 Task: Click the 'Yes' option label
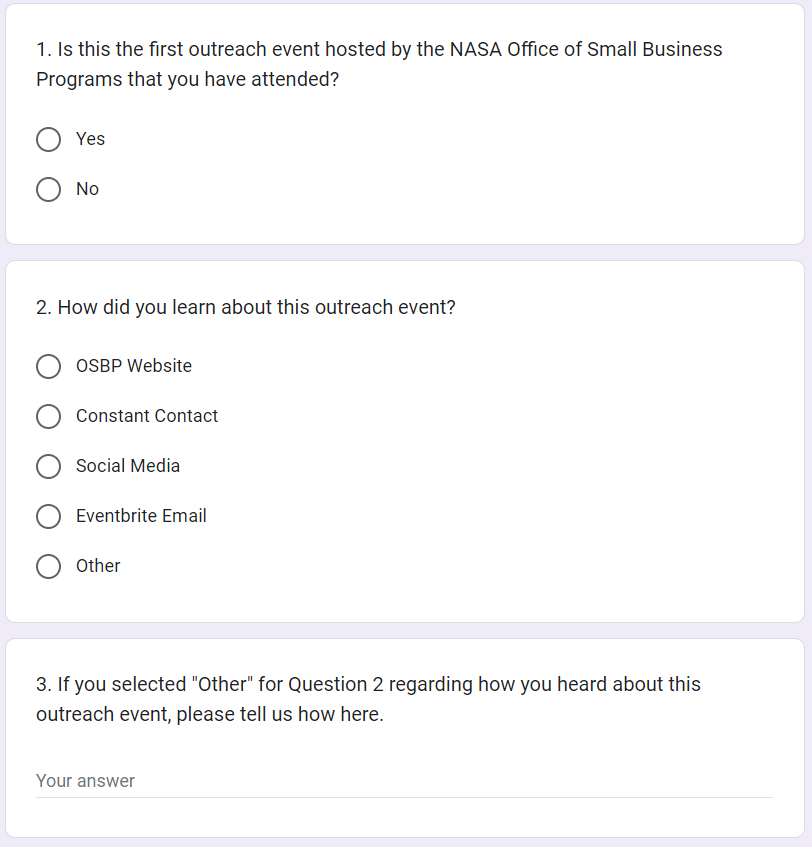click(x=90, y=139)
